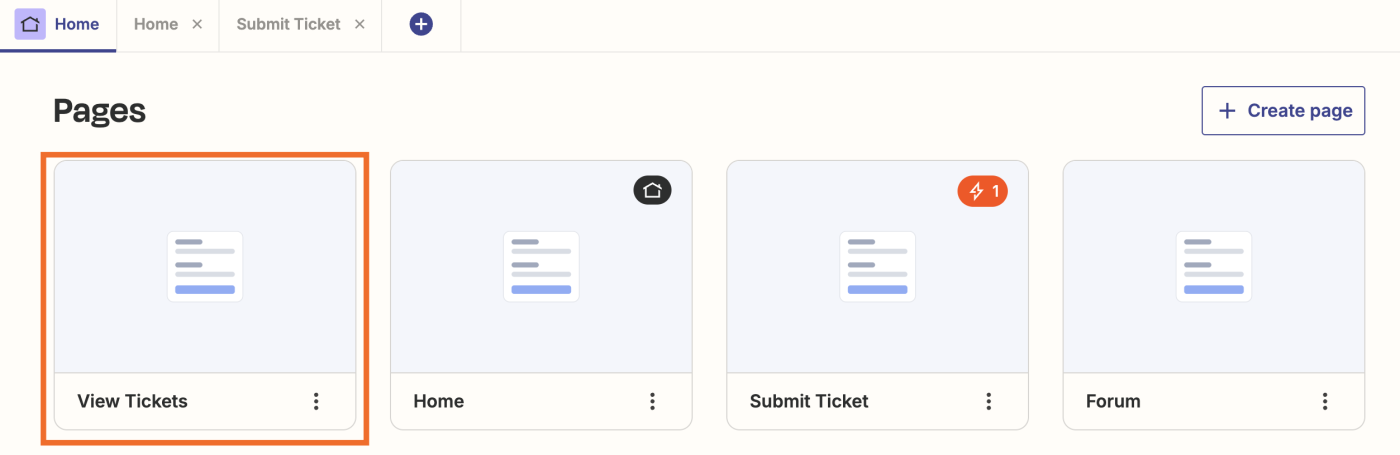Click the View Tickets page title
This screenshot has height=455, width=1400.
tap(132, 401)
